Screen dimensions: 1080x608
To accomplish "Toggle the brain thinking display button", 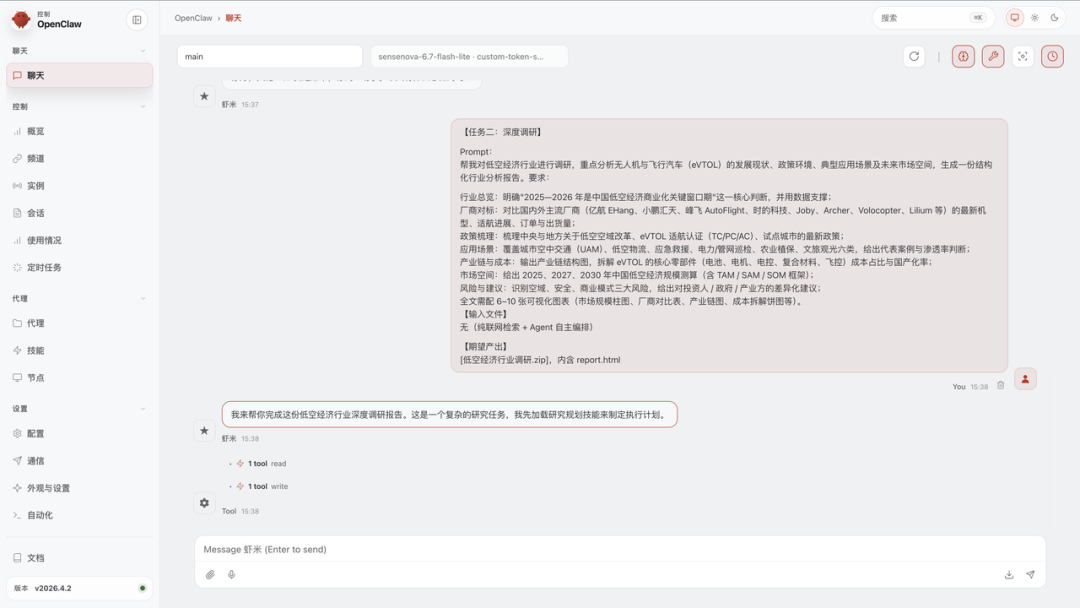I will [x=963, y=56].
